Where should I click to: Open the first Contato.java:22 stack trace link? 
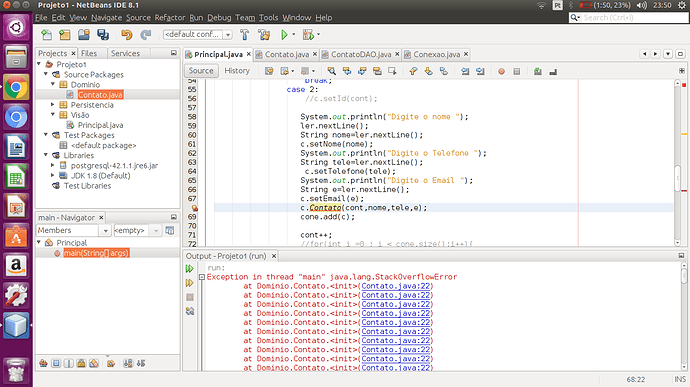pyautogui.click(x=396, y=286)
